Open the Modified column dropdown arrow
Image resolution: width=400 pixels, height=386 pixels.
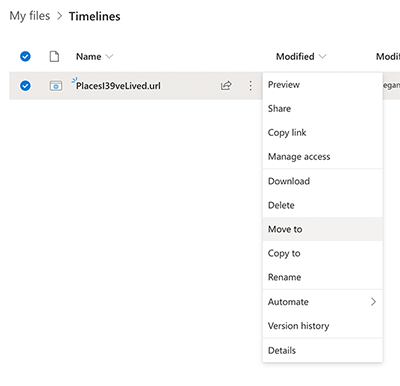tap(322, 56)
